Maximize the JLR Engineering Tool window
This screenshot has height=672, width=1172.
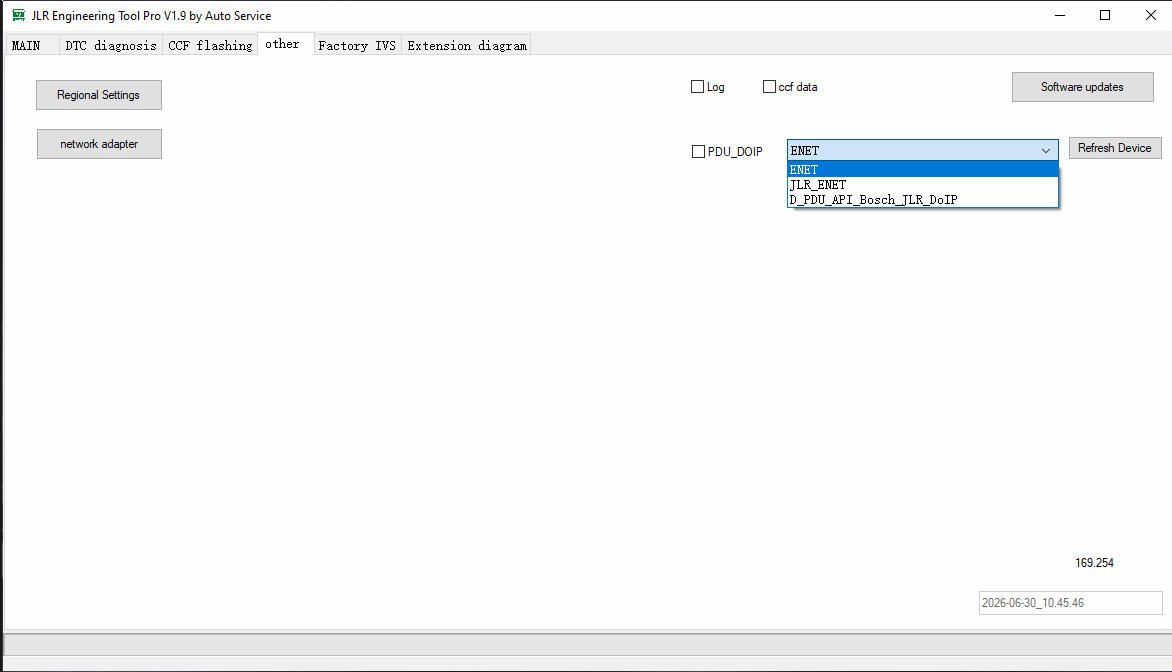[1105, 15]
